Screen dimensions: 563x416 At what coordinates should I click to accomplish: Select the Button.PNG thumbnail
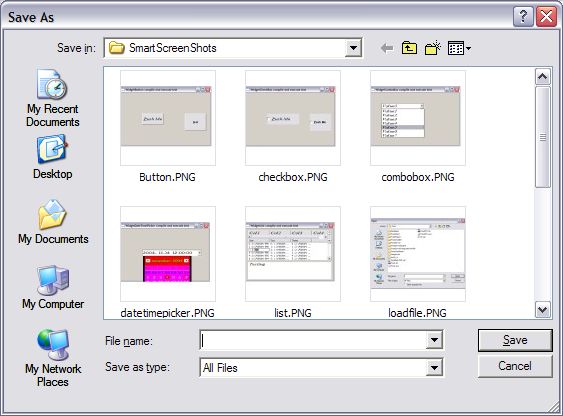point(168,118)
